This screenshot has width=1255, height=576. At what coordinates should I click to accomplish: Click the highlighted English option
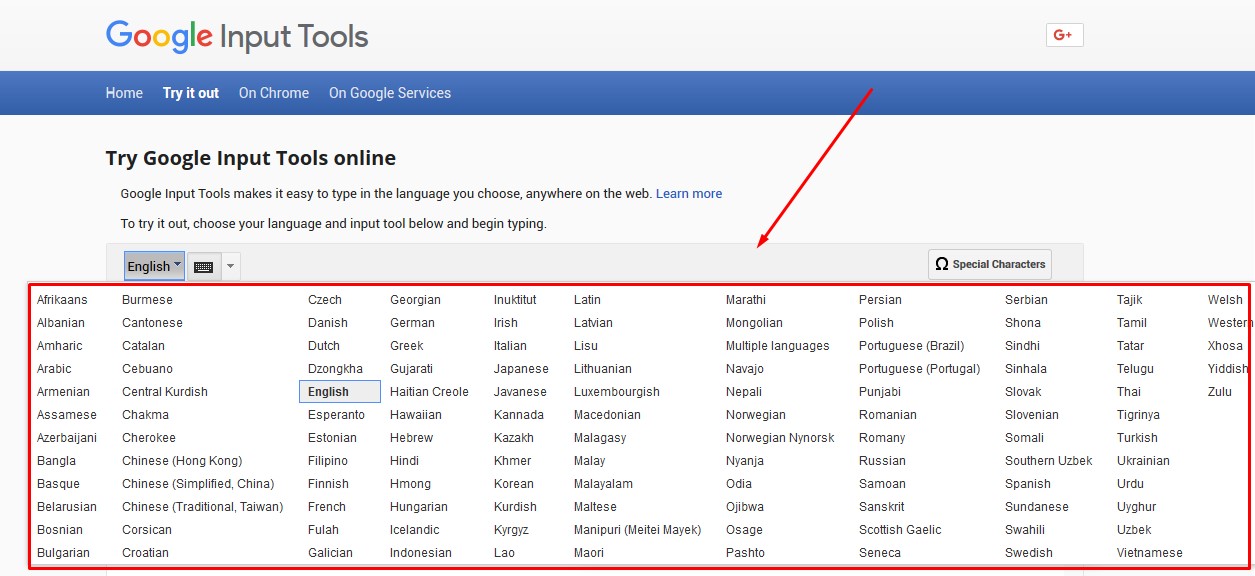[340, 392]
